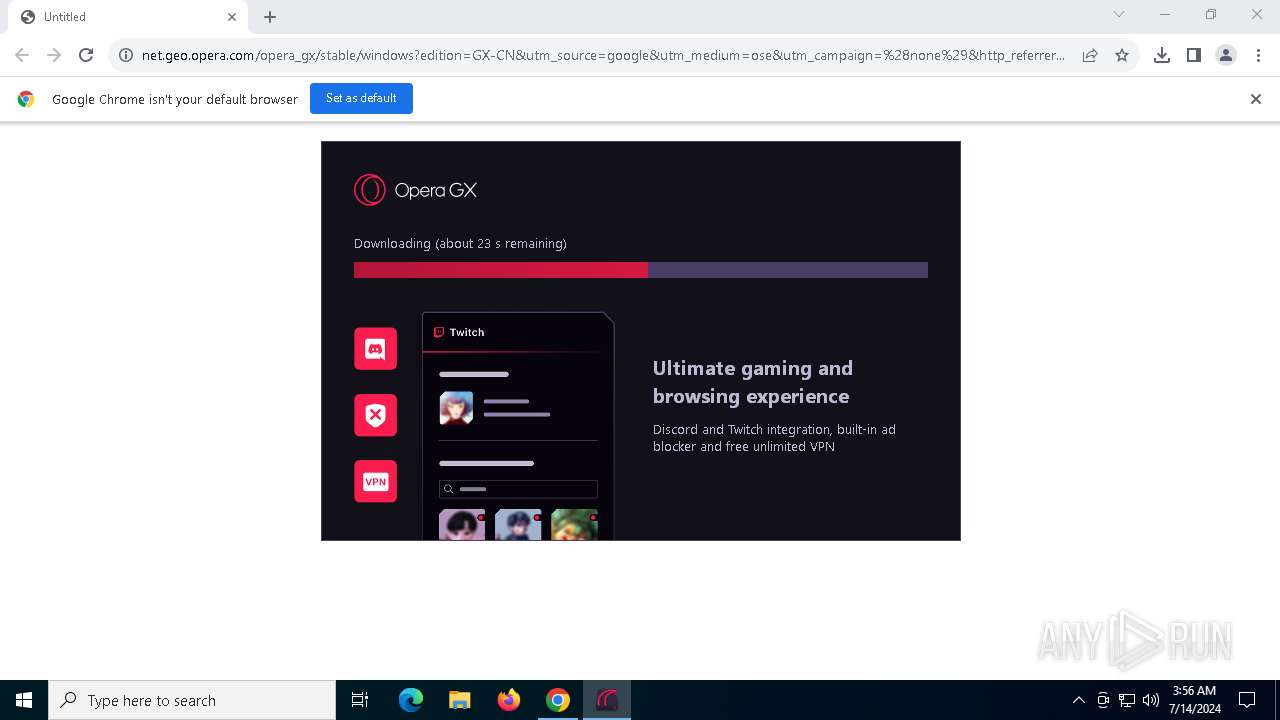Click the taskbar search box
The height and width of the screenshot is (720, 1280).
tap(192, 700)
